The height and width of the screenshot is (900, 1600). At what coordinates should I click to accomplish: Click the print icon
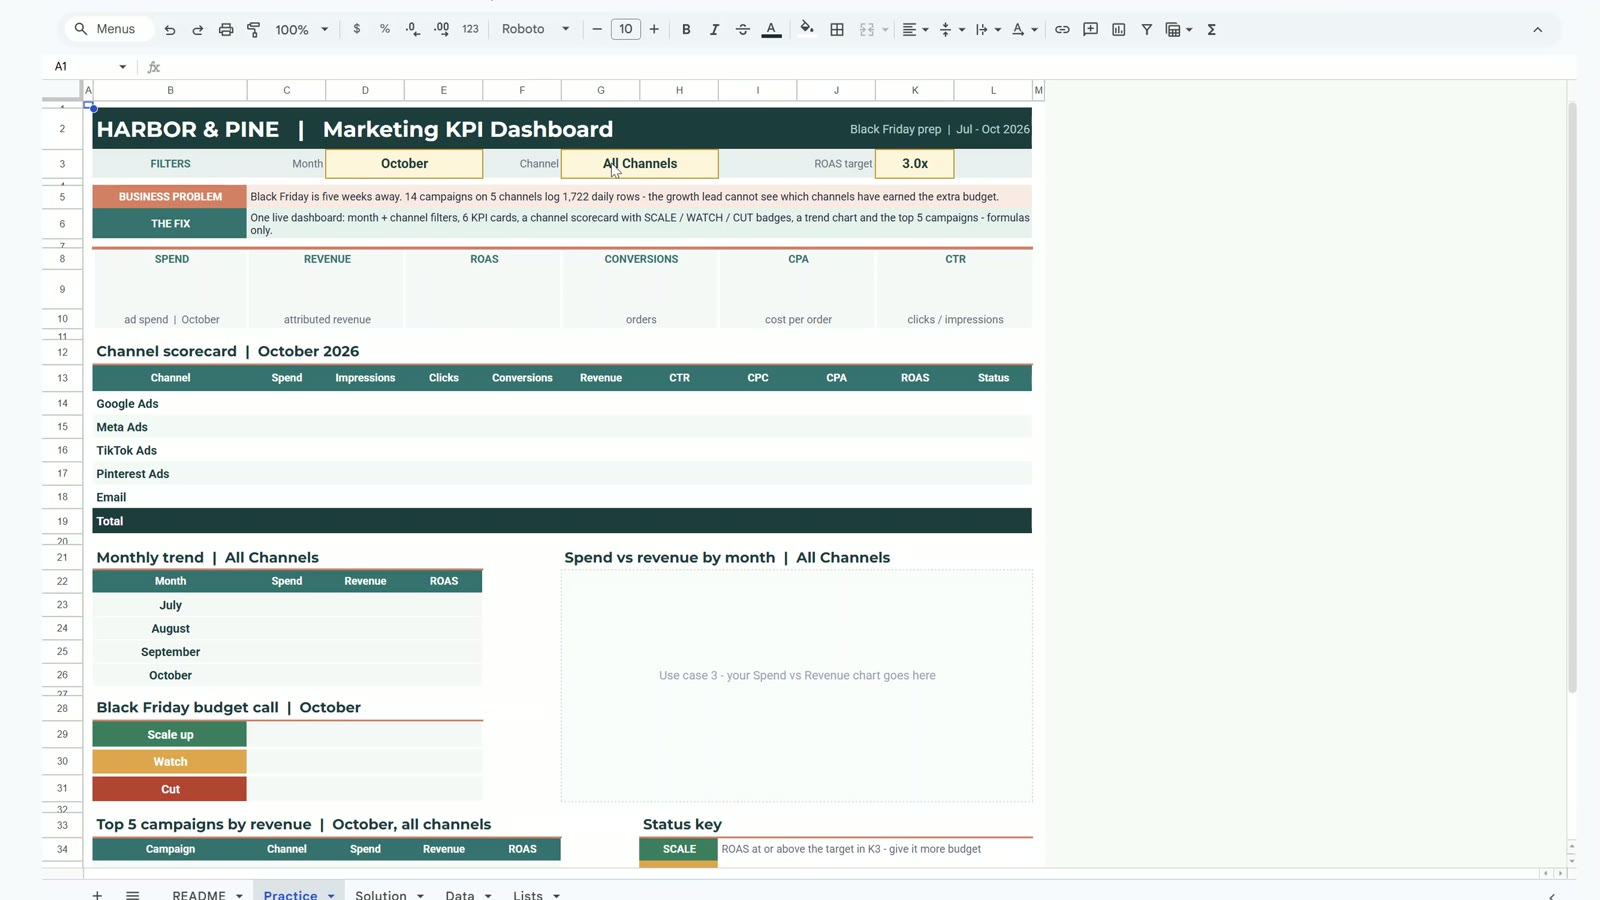[226, 30]
